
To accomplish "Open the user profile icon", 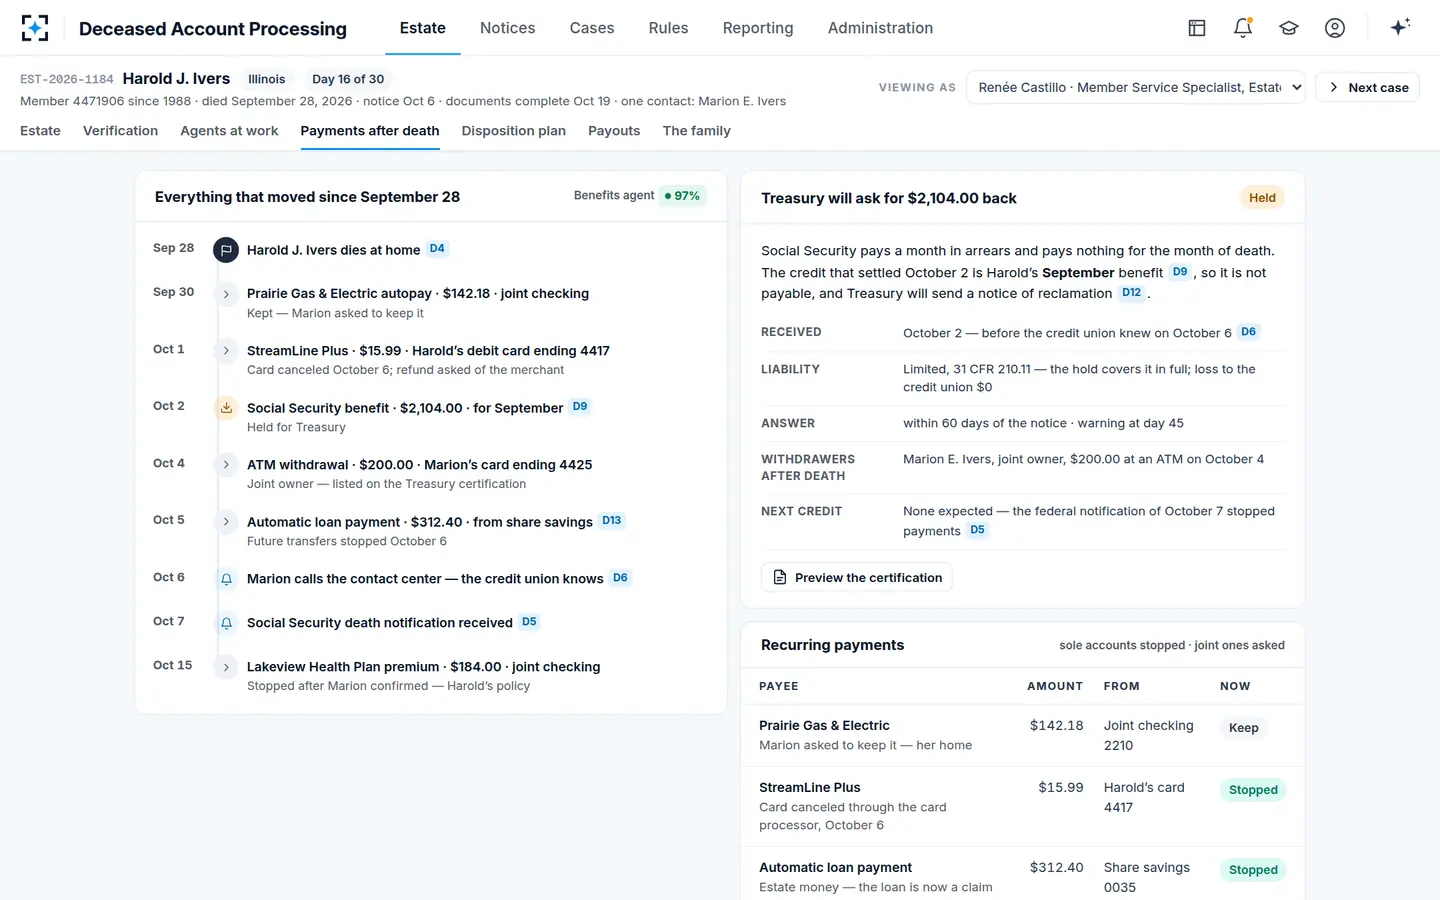I will (x=1335, y=28).
